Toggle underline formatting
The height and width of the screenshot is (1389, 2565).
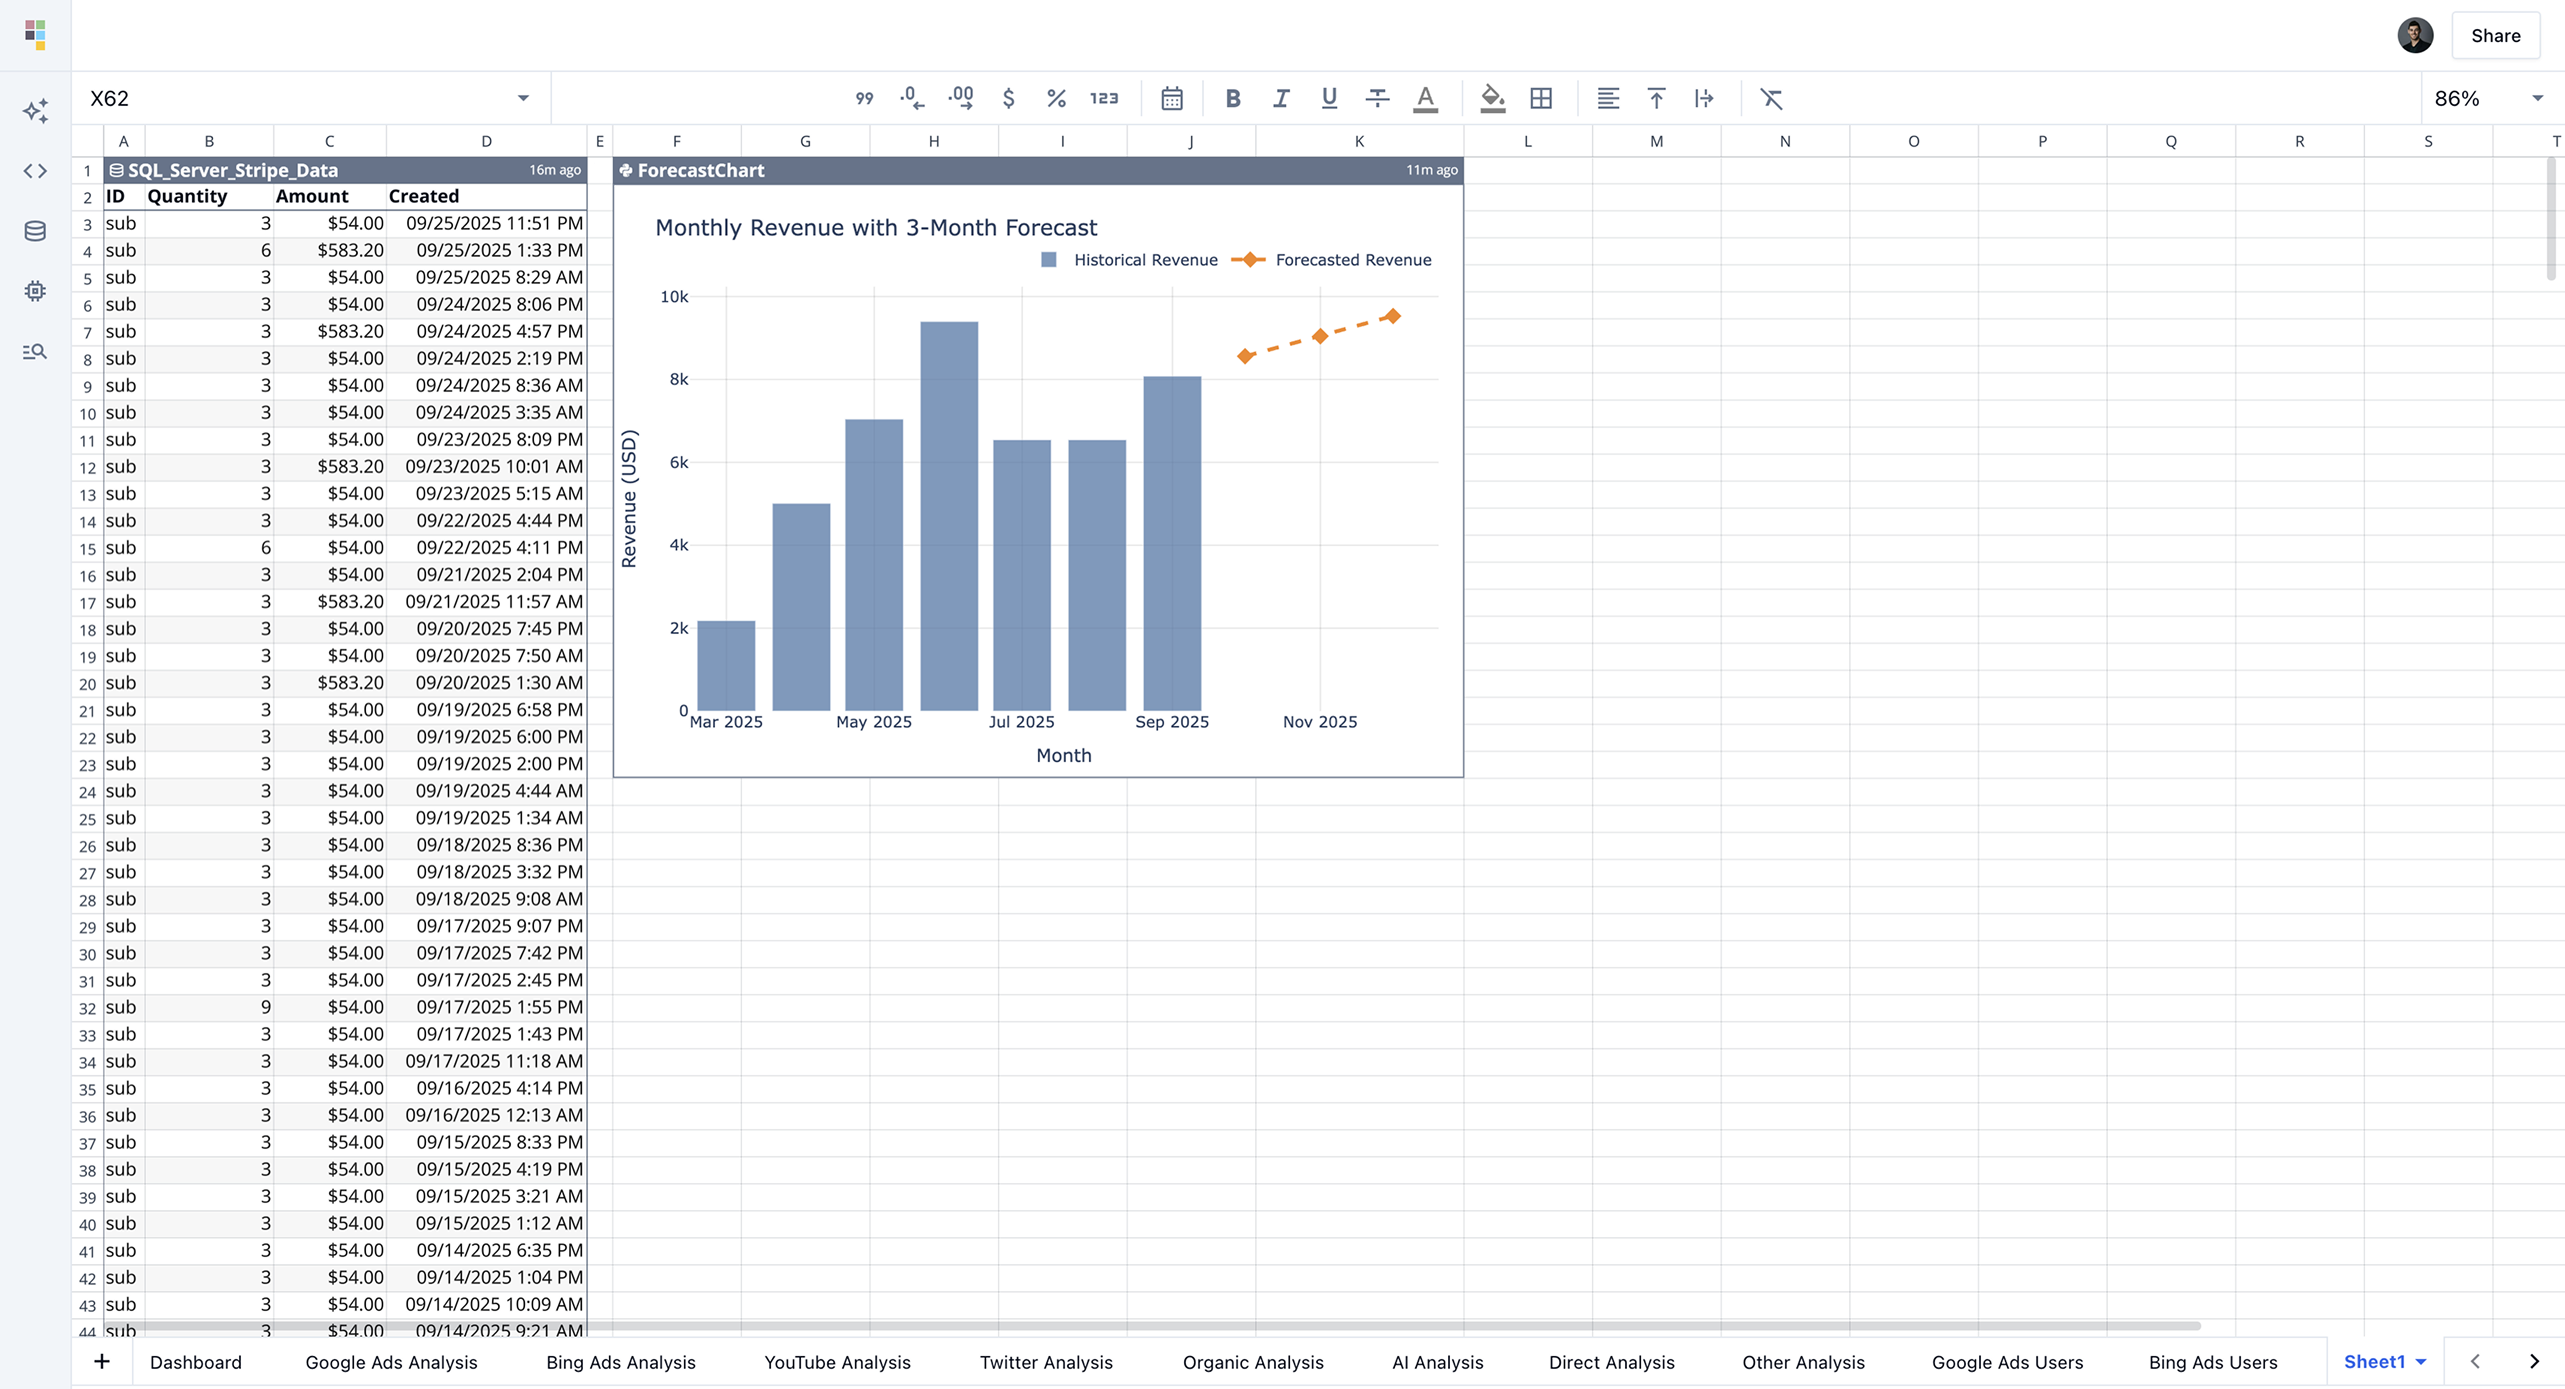coord(1329,98)
